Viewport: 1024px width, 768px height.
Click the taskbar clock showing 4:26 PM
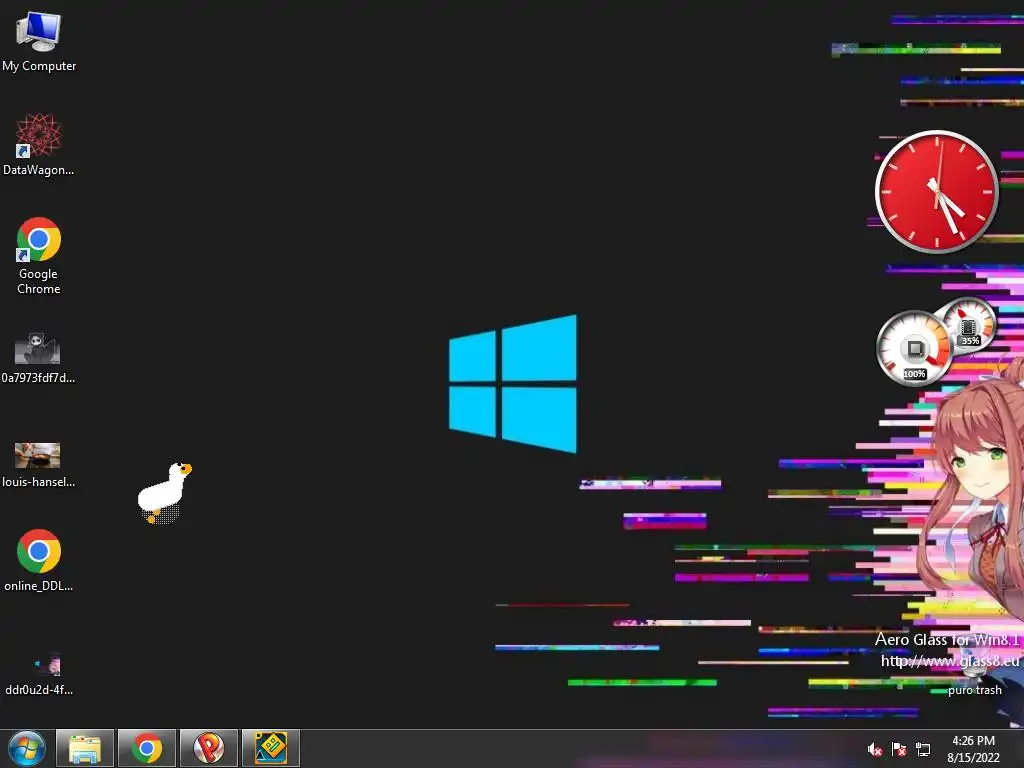pyautogui.click(x=973, y=741)
